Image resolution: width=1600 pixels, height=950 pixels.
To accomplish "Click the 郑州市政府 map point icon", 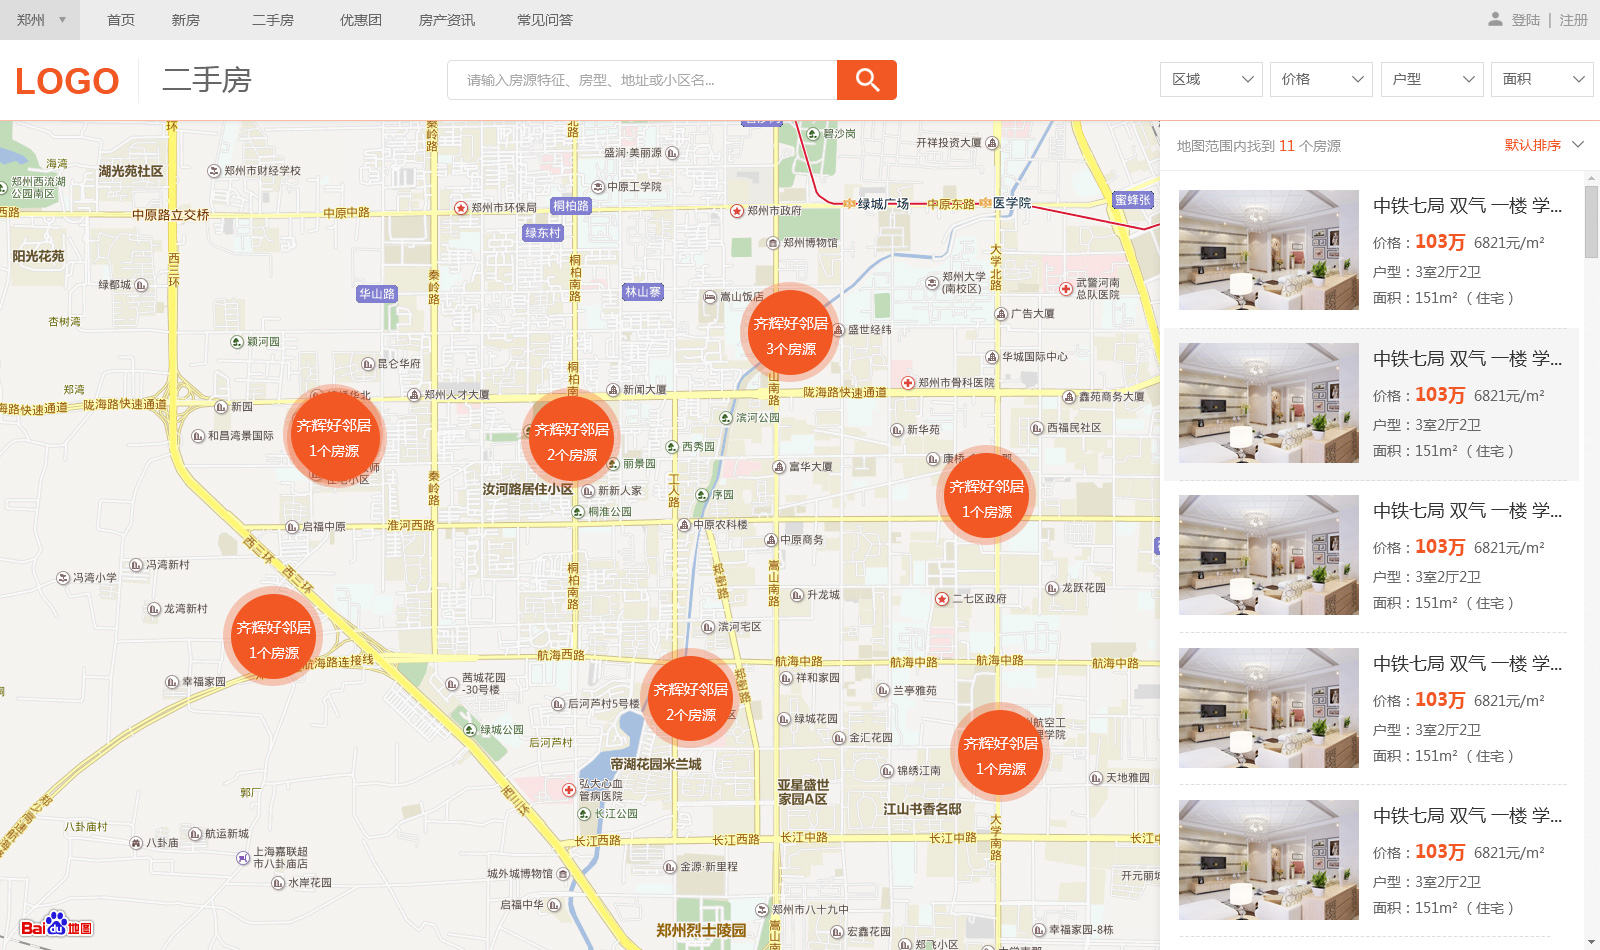I will pyautogui.click(x=738, y=211).
